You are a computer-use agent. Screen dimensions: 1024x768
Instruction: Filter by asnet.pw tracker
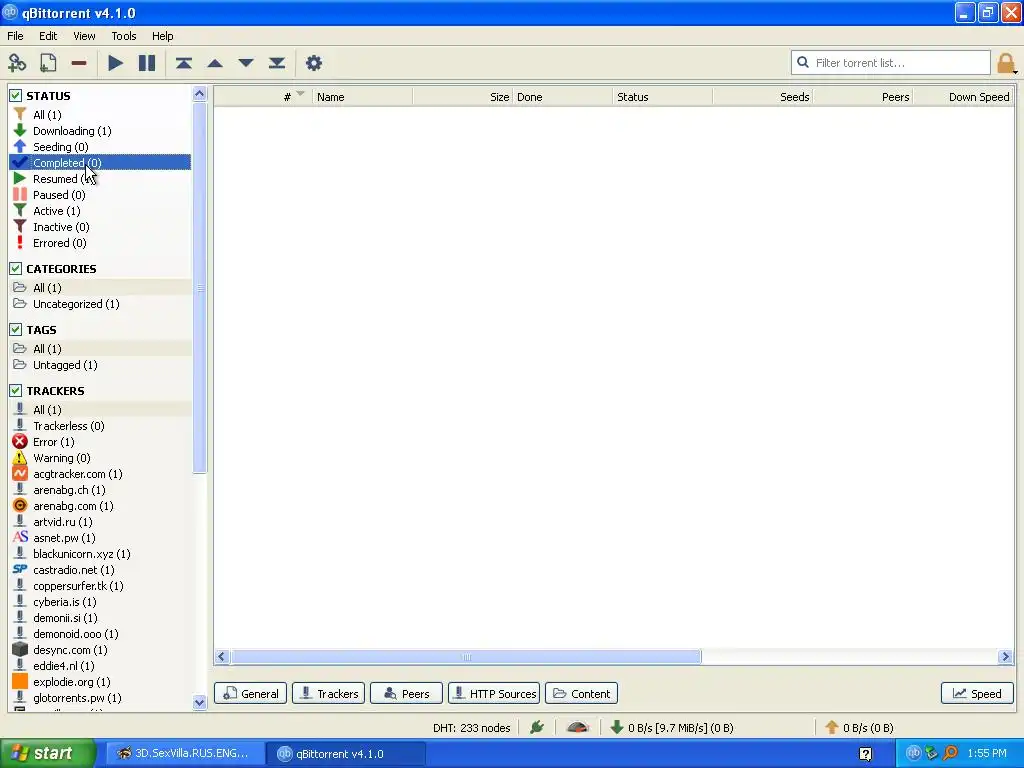pyautogui.click(x=101, y=538)
